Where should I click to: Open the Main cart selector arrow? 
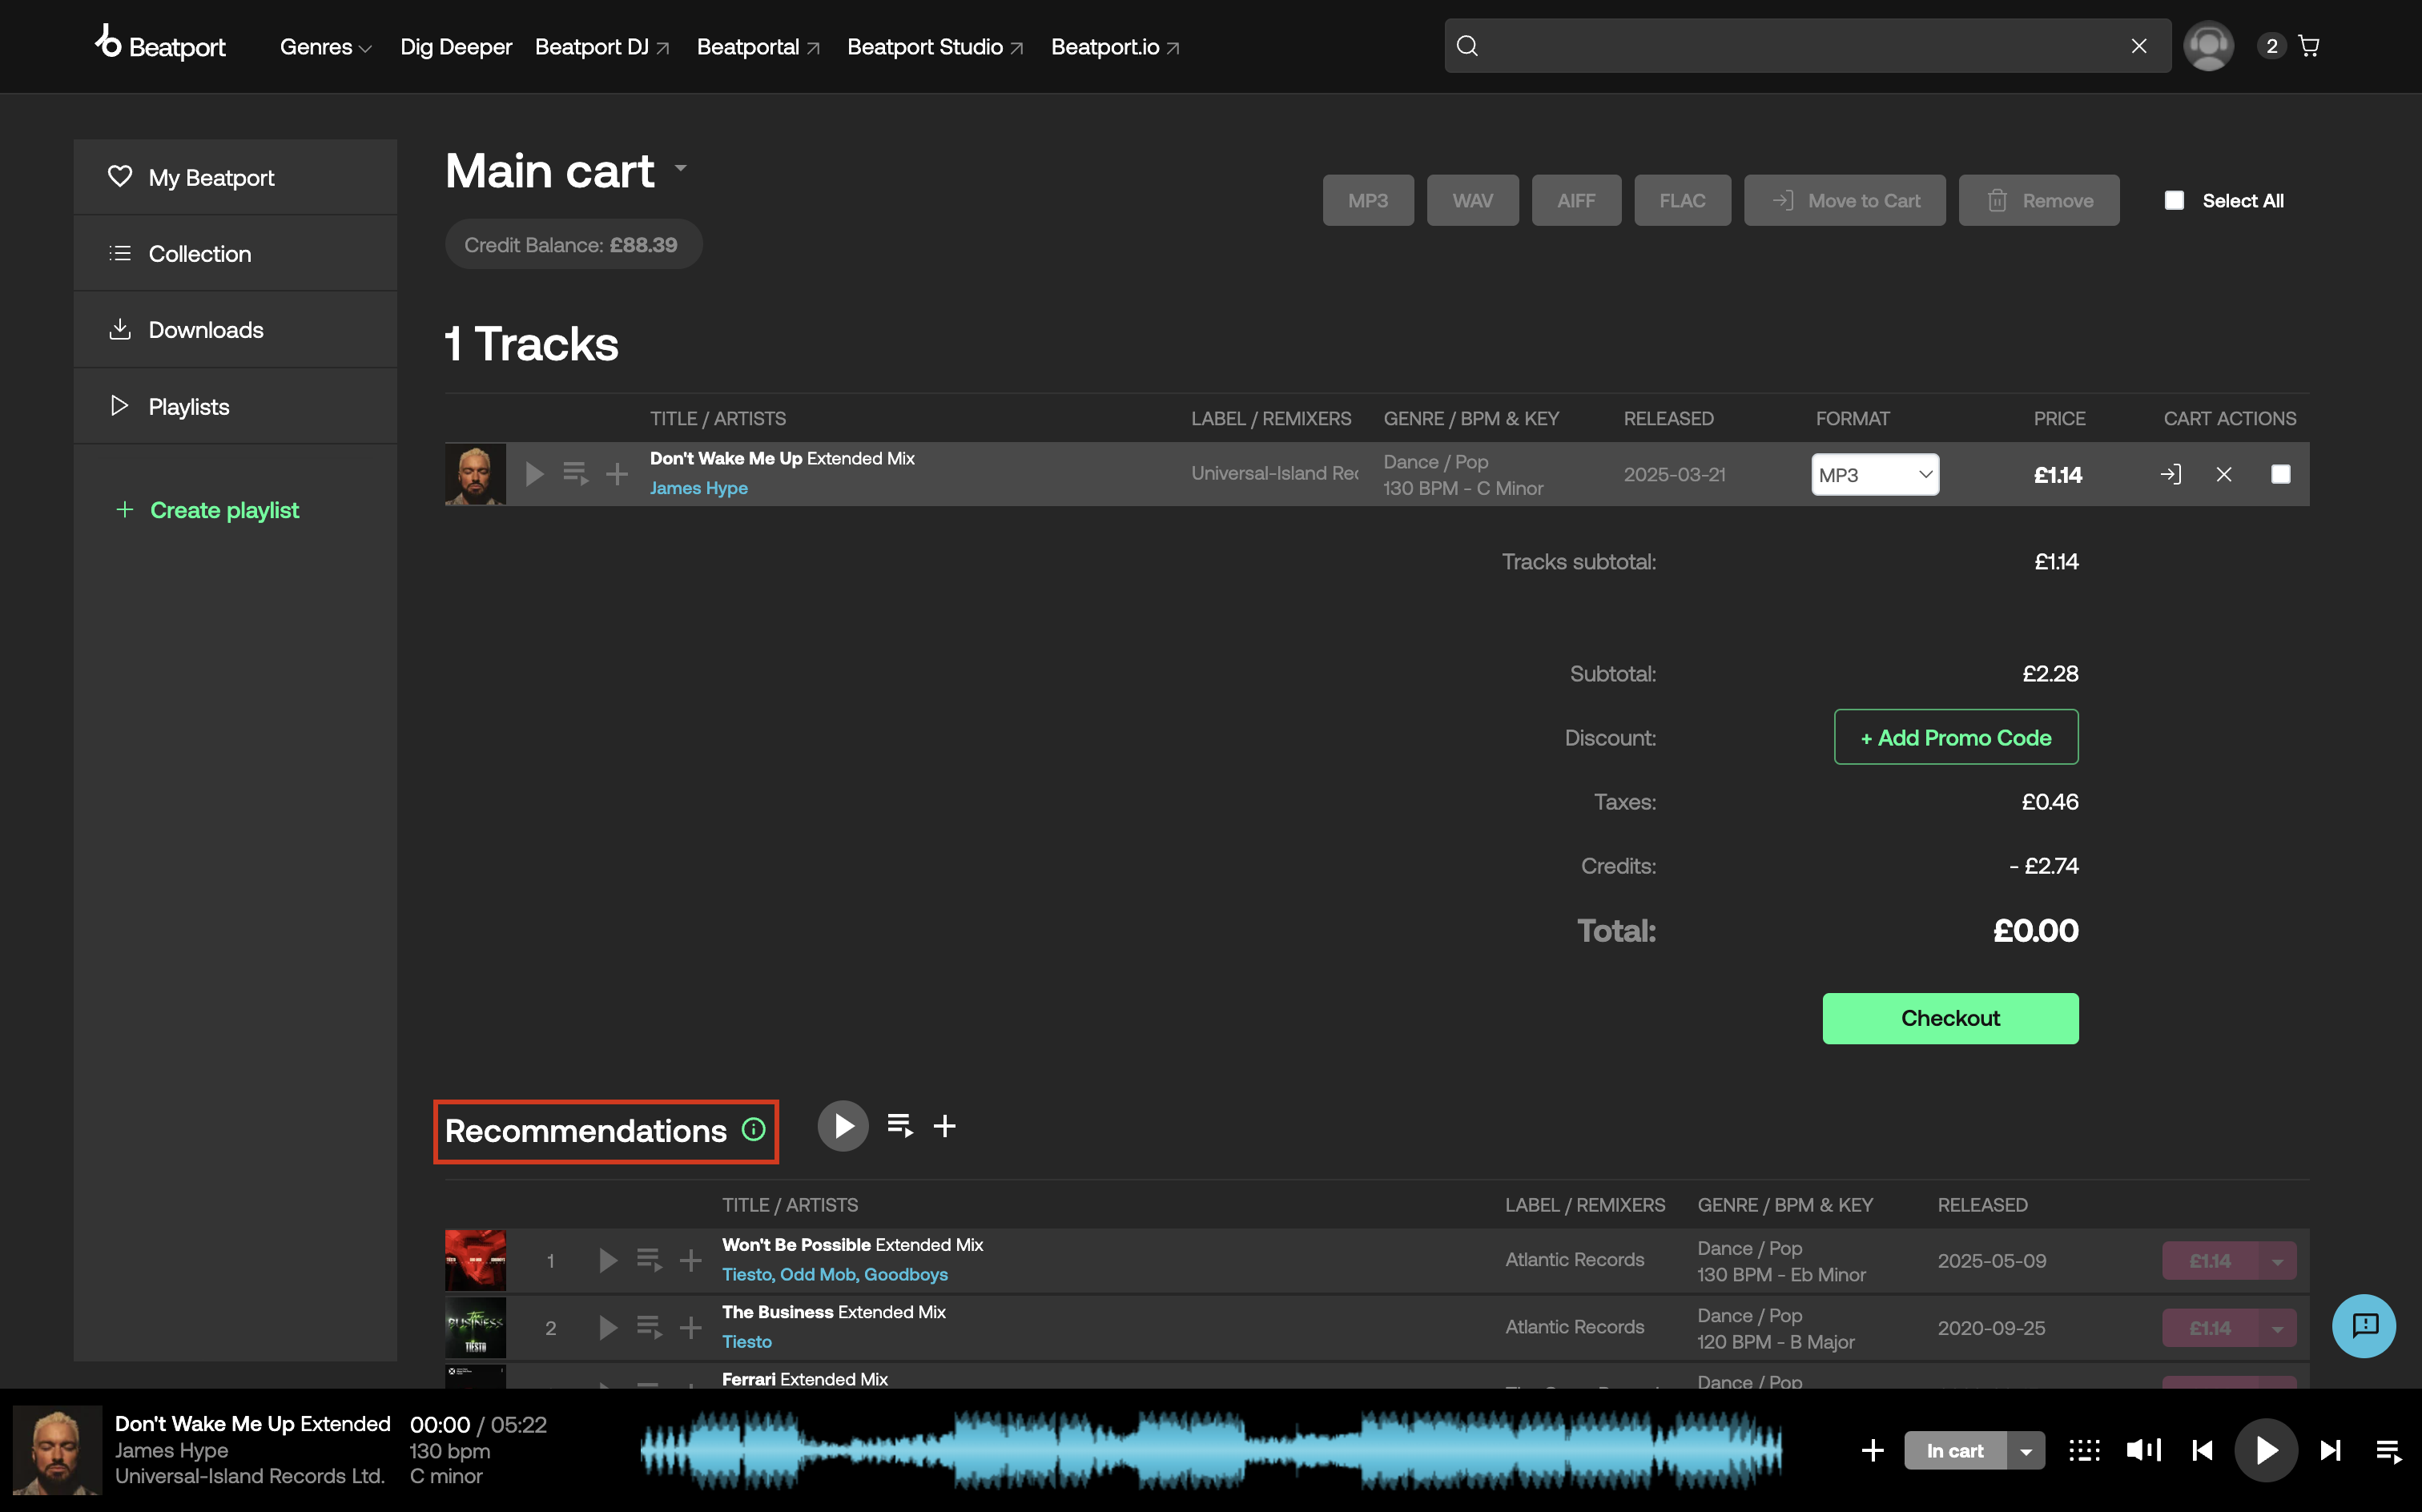(681, 168)
